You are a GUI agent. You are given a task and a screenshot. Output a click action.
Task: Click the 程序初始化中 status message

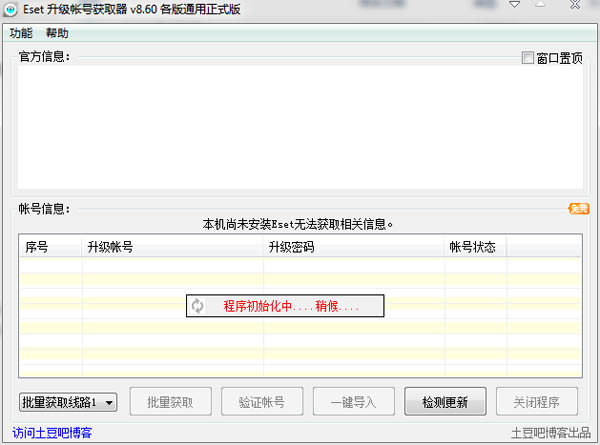(x=291, y=306)
